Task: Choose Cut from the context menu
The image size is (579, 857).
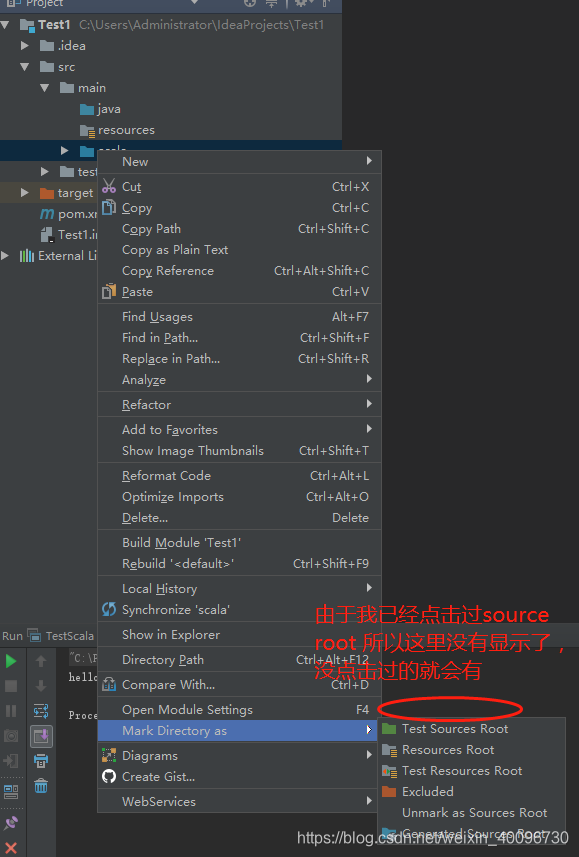Action: tap(239, 187)
